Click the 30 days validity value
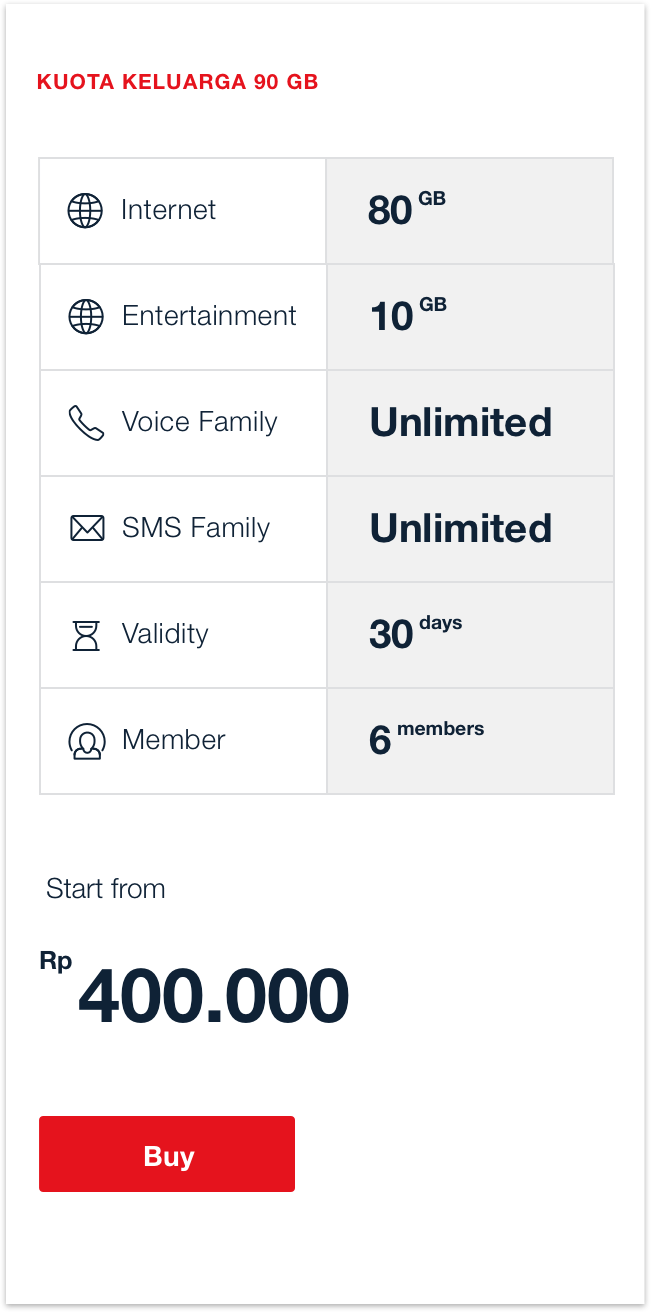 coord(415,632)
